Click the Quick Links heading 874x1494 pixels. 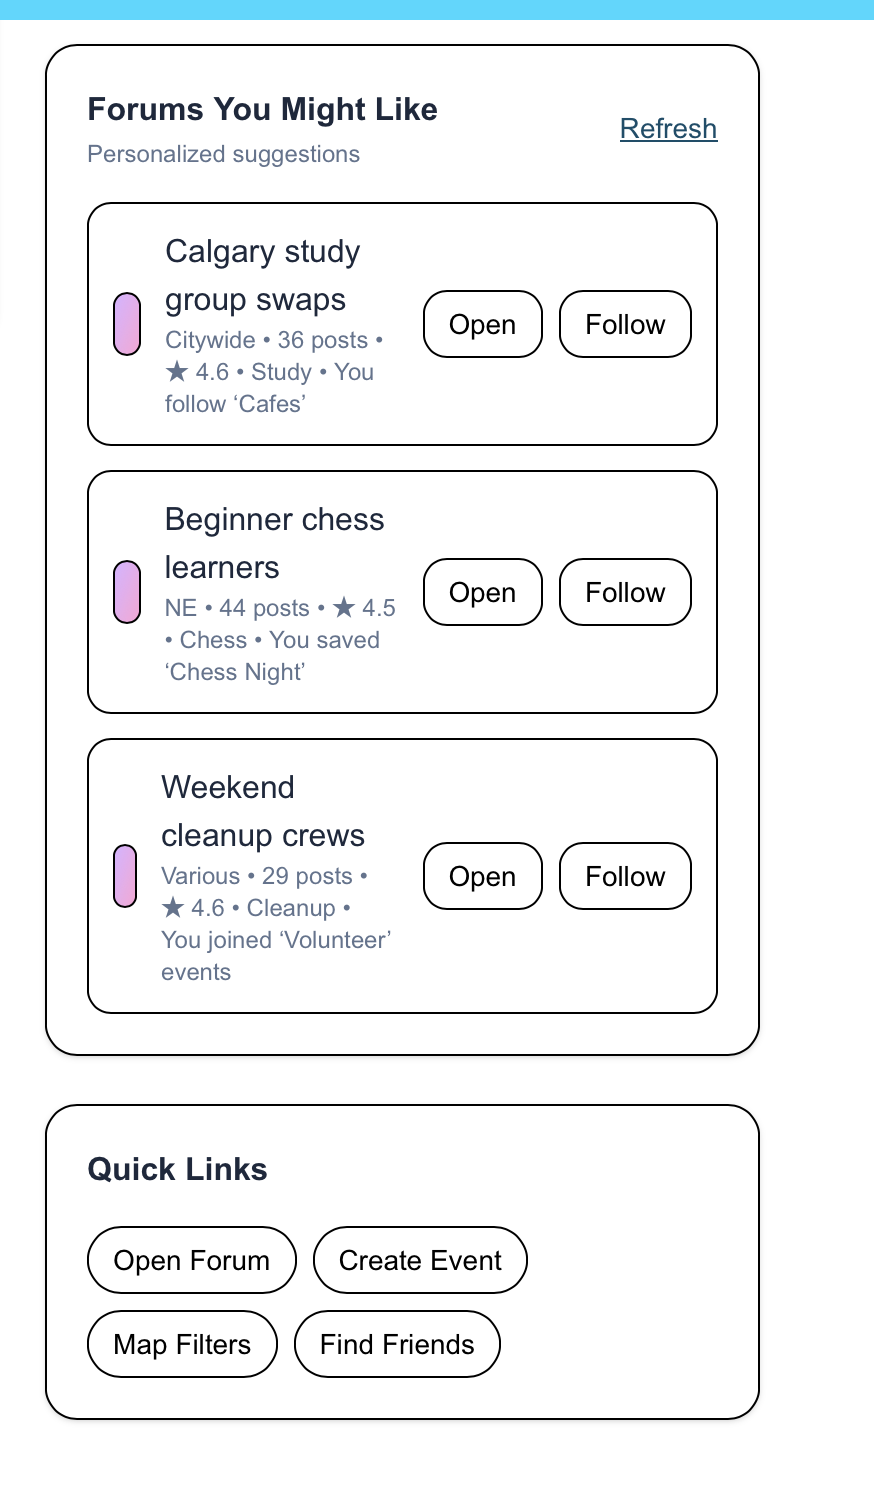[x=178, y=1169]
